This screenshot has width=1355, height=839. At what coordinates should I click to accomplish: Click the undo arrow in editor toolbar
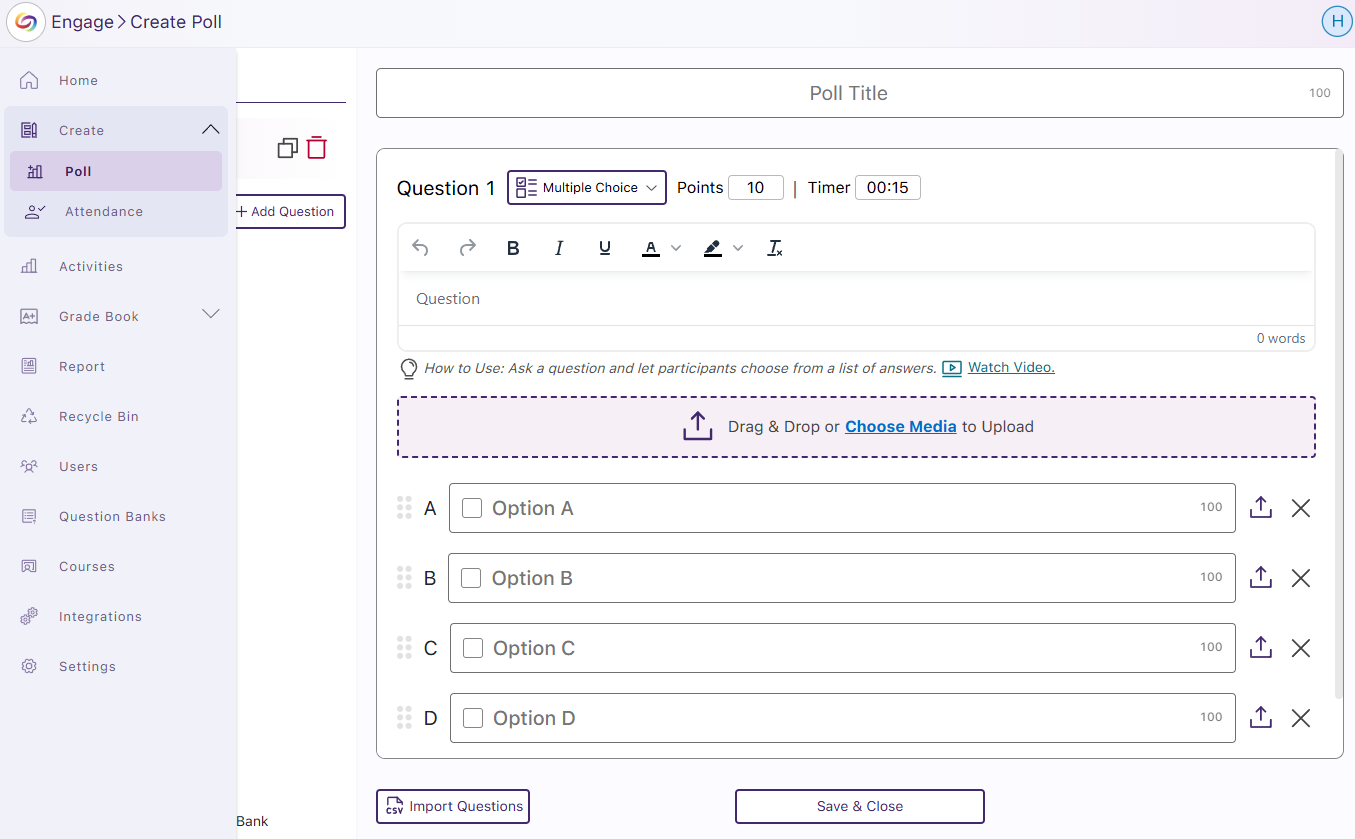pyautogui.click(x=421, y=248)
